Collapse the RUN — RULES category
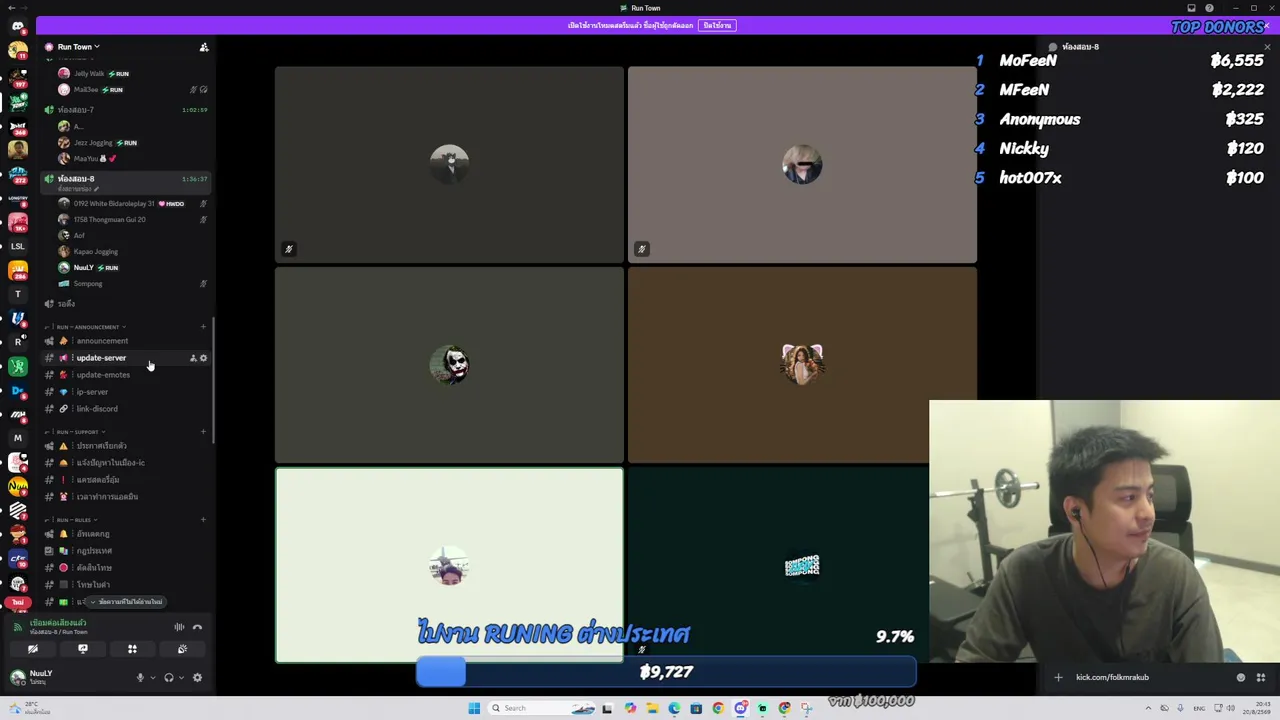 coord(74,520)
